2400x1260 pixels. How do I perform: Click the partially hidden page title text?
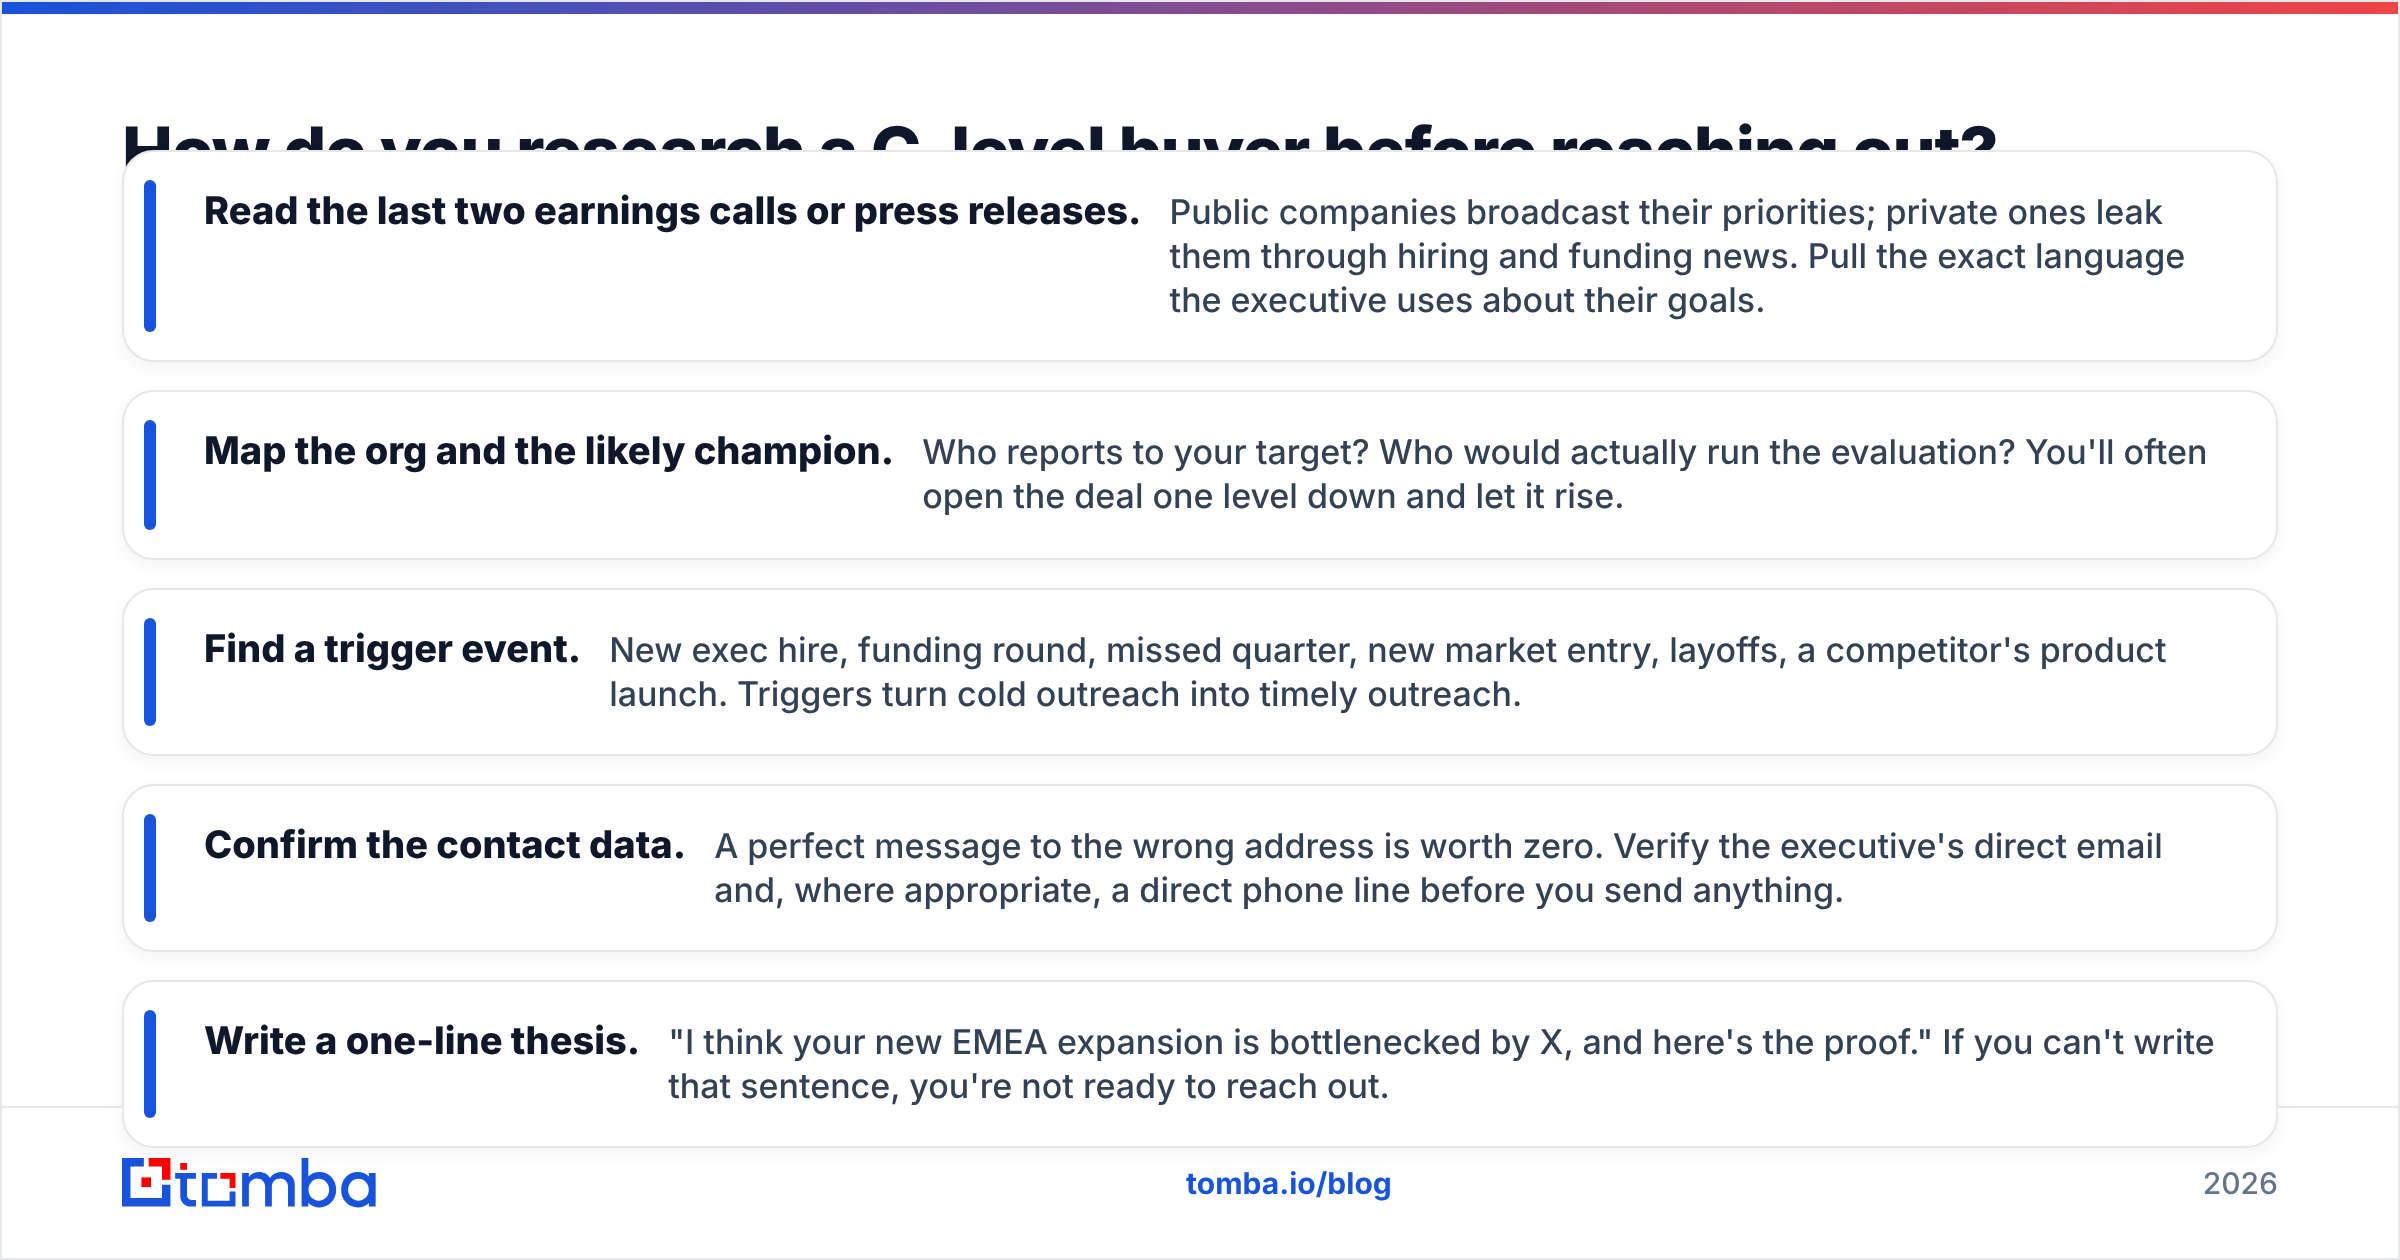tap(1060, 136)
